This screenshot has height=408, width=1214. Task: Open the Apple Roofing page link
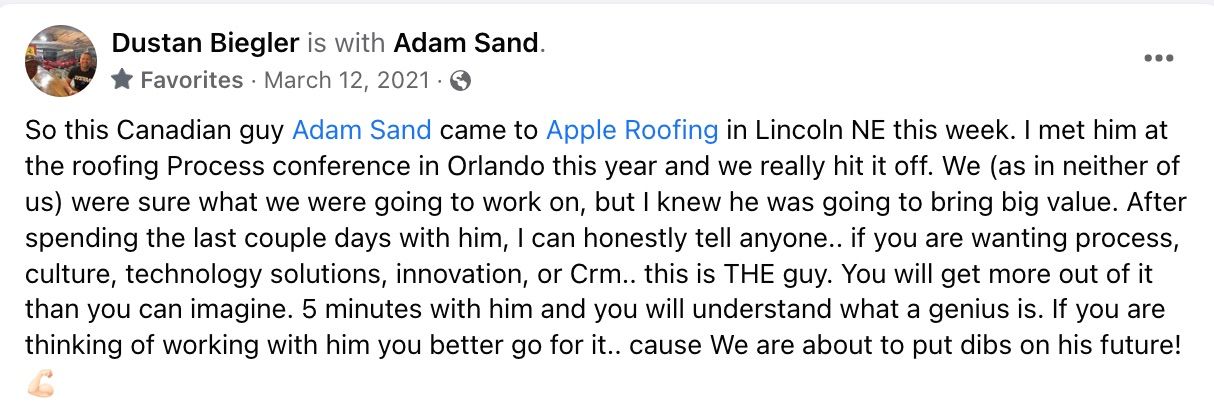tap(632, 130)
